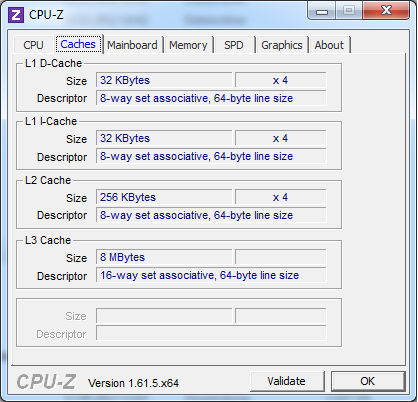Click the Validate button
Viewport: 418px width, 402px height.
pos(287,381)
